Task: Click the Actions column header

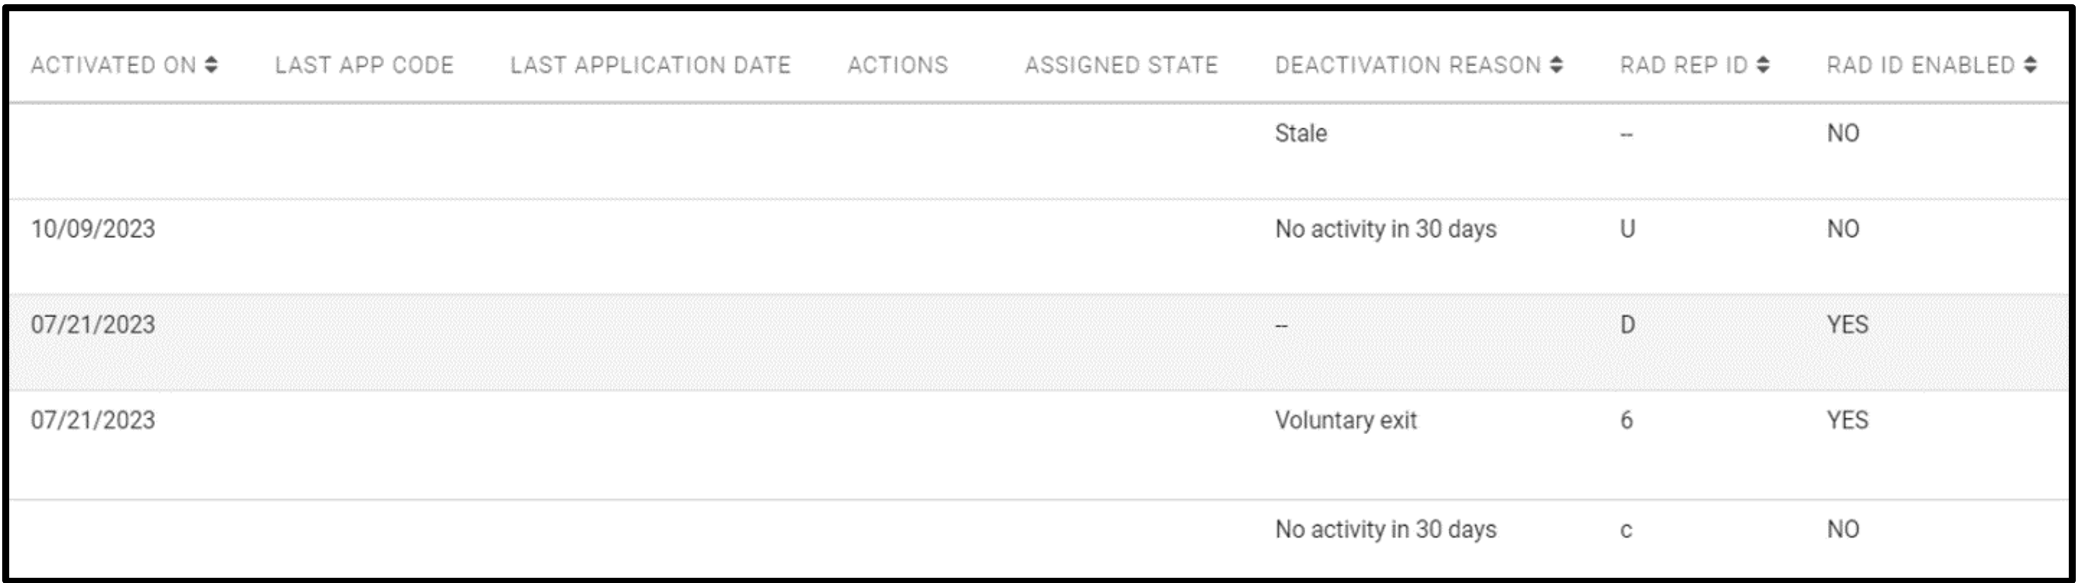Action: click(x=897, y=65)
